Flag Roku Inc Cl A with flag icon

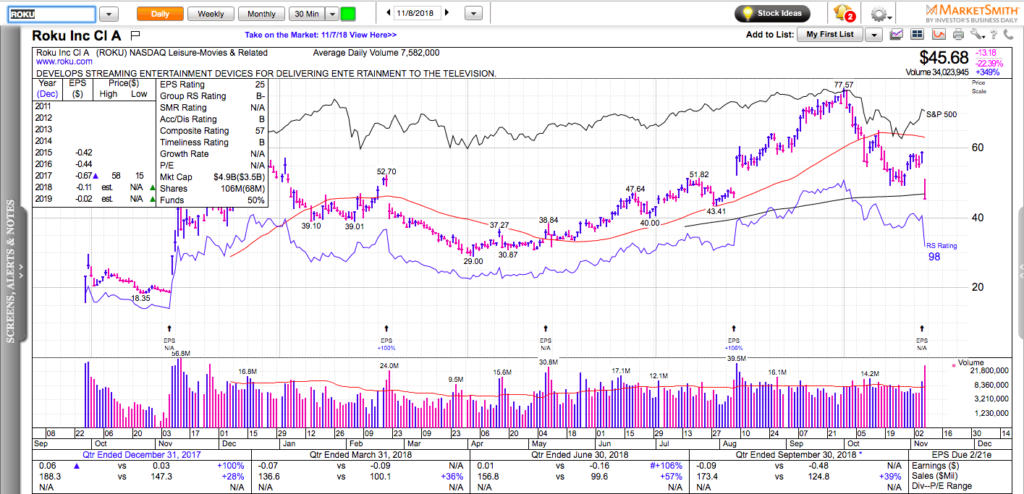point(135,35)
